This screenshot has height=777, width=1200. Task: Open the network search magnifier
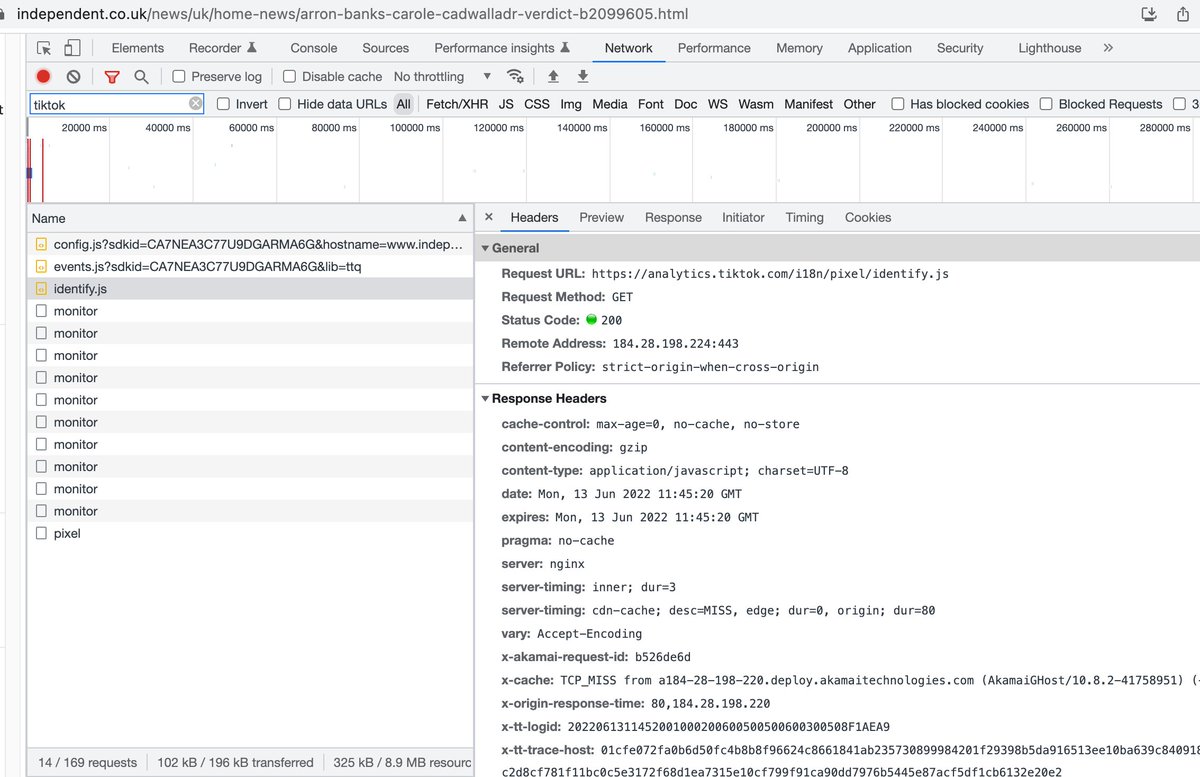[141, 76]
